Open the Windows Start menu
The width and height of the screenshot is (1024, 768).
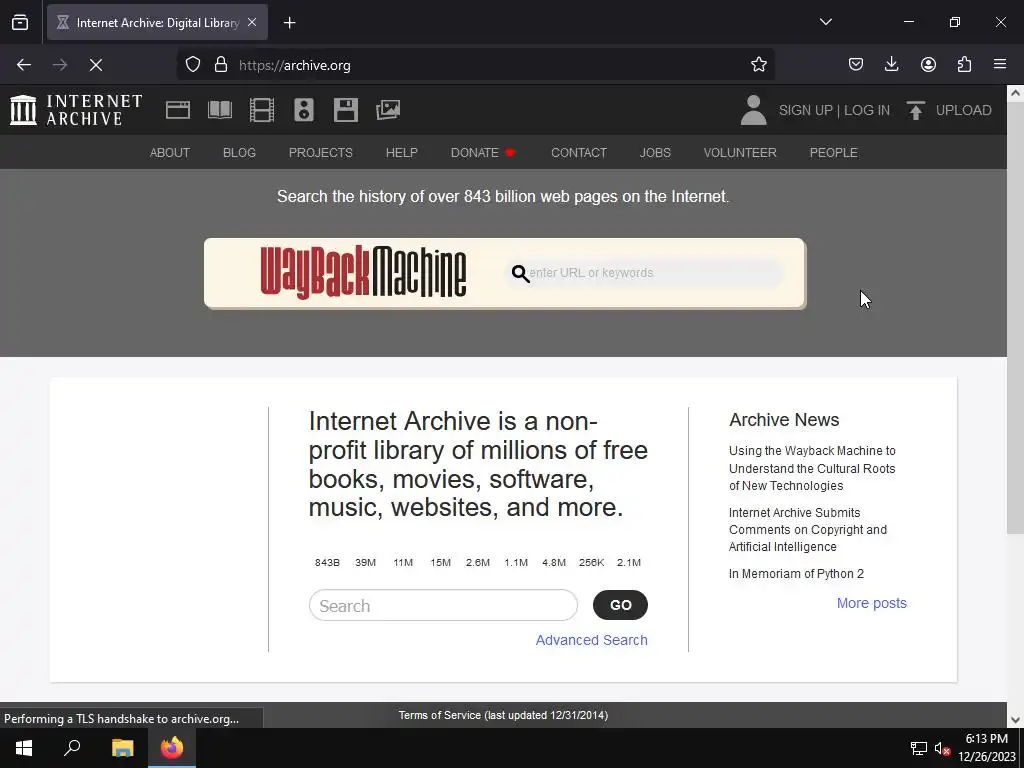[24, 748]
